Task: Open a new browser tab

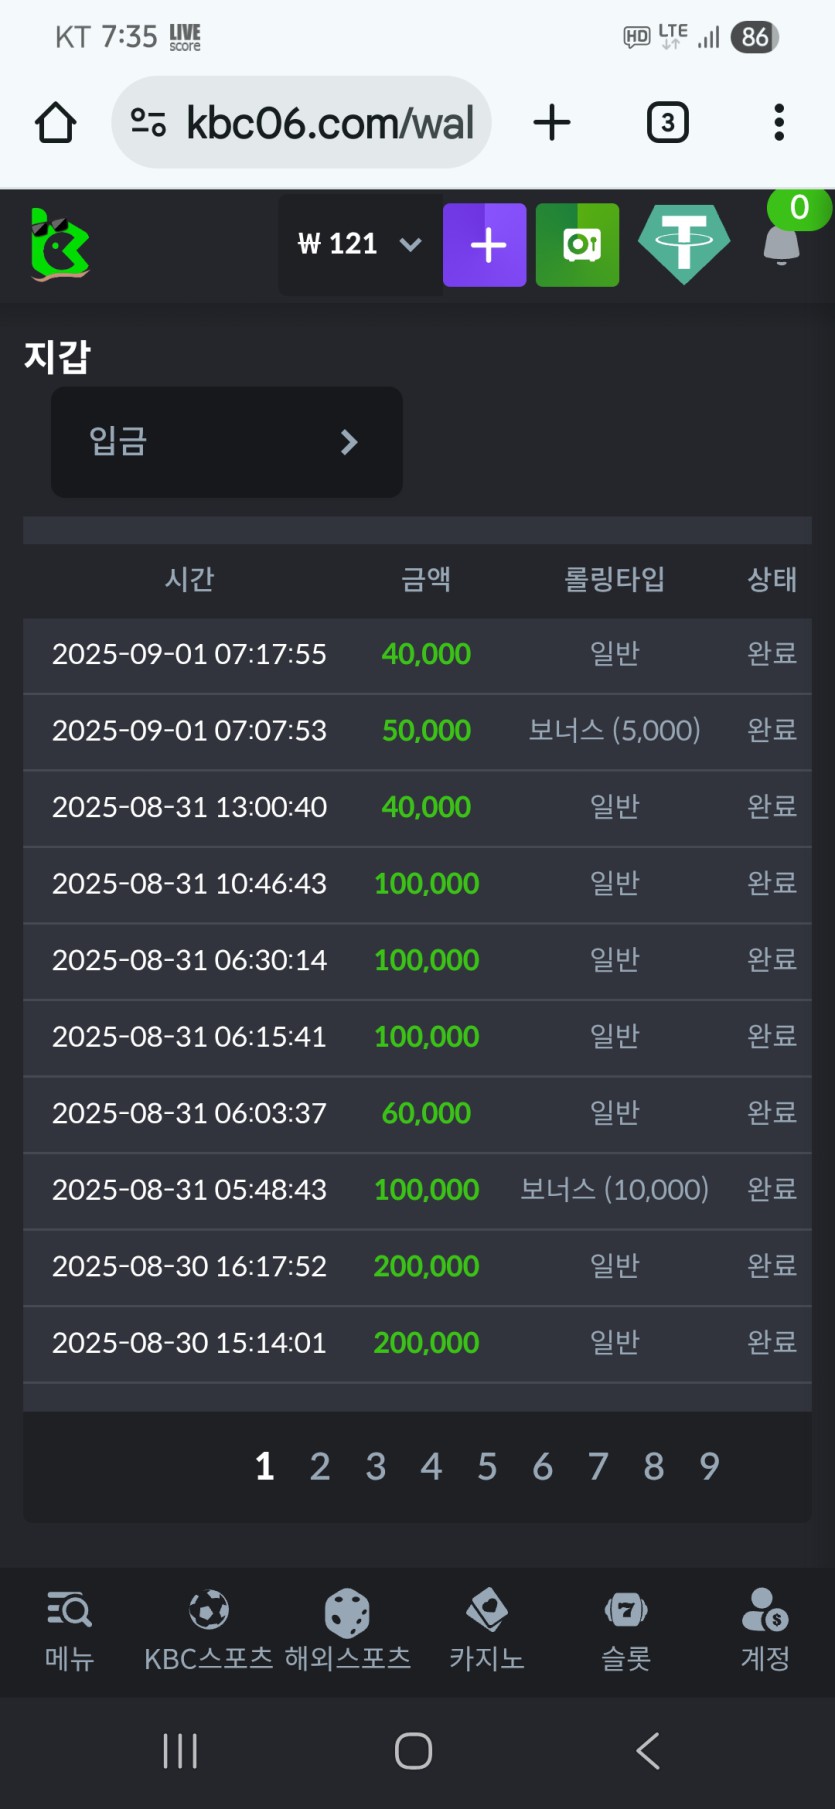Action: point(552,123)
